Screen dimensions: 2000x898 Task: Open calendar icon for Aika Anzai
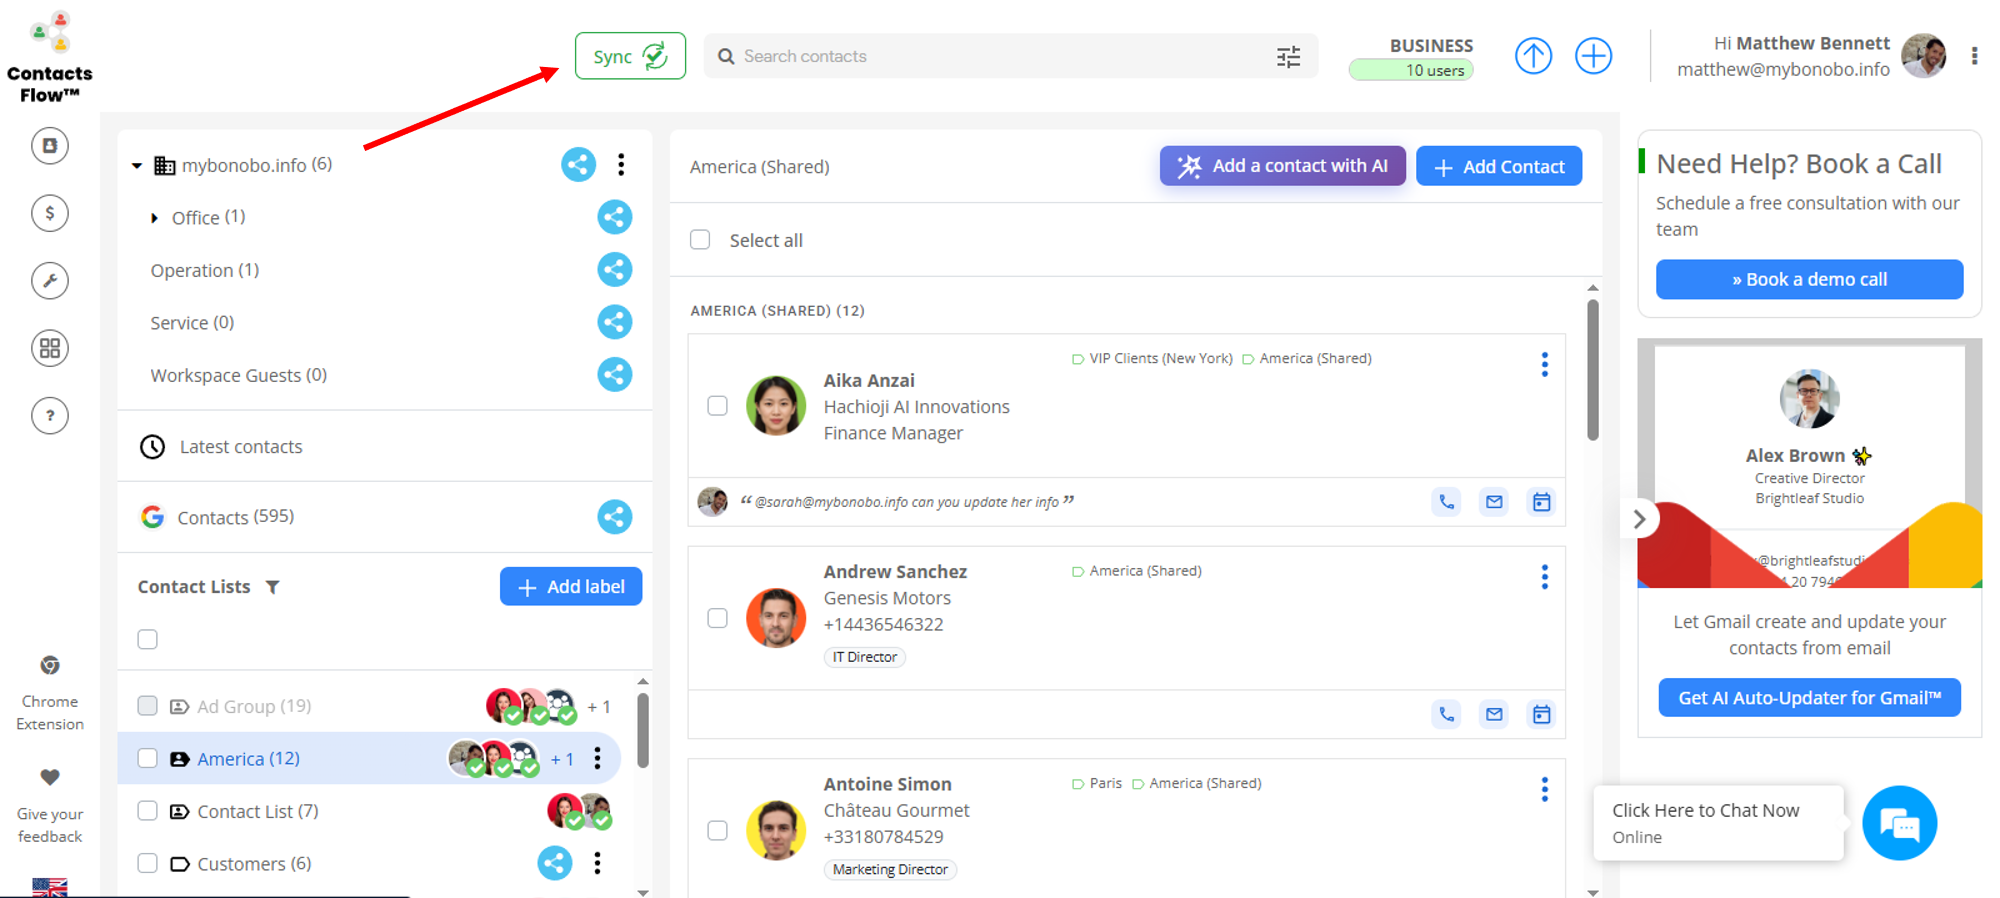pos(1541,502)
